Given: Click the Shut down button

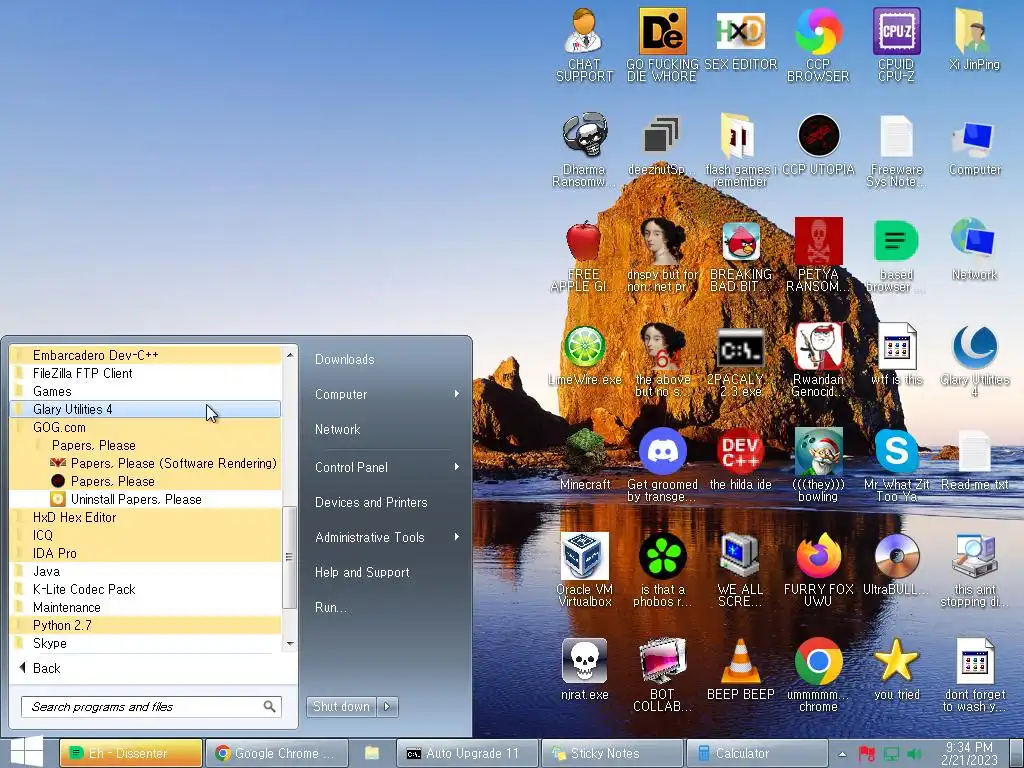Looking at the screenshot, I should [x=342, y=706].
